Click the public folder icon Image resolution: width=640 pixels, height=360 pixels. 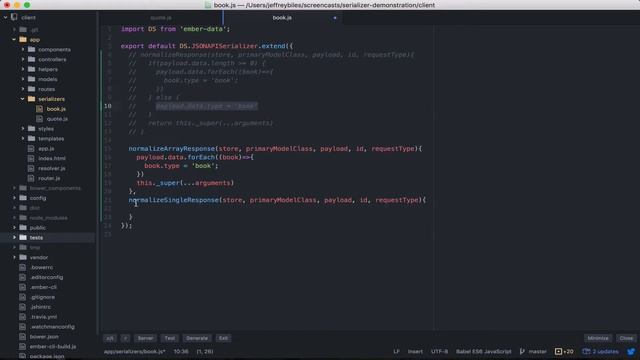(x=23, y=227)
